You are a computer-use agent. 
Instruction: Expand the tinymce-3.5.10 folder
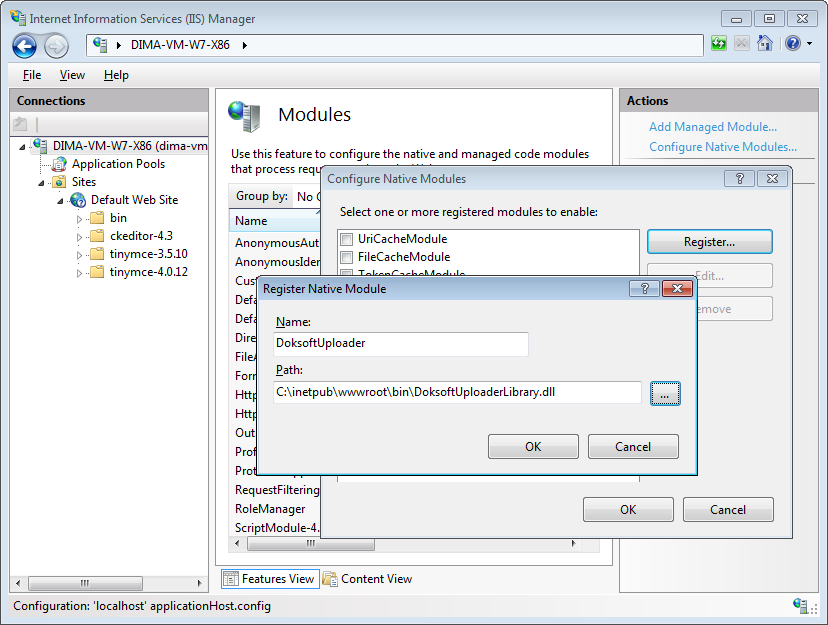pos(80,255)
